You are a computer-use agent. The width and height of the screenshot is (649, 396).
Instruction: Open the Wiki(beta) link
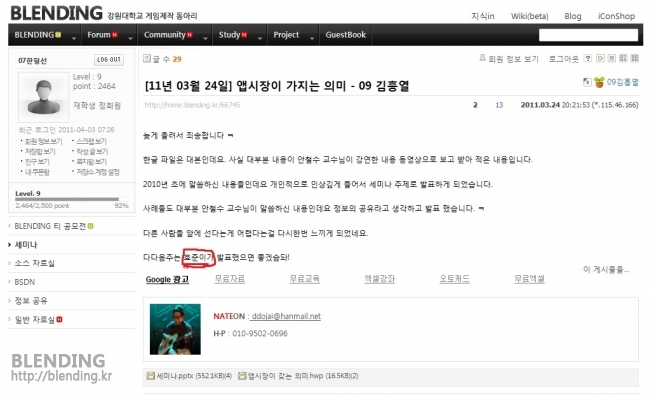click(529, 16)
